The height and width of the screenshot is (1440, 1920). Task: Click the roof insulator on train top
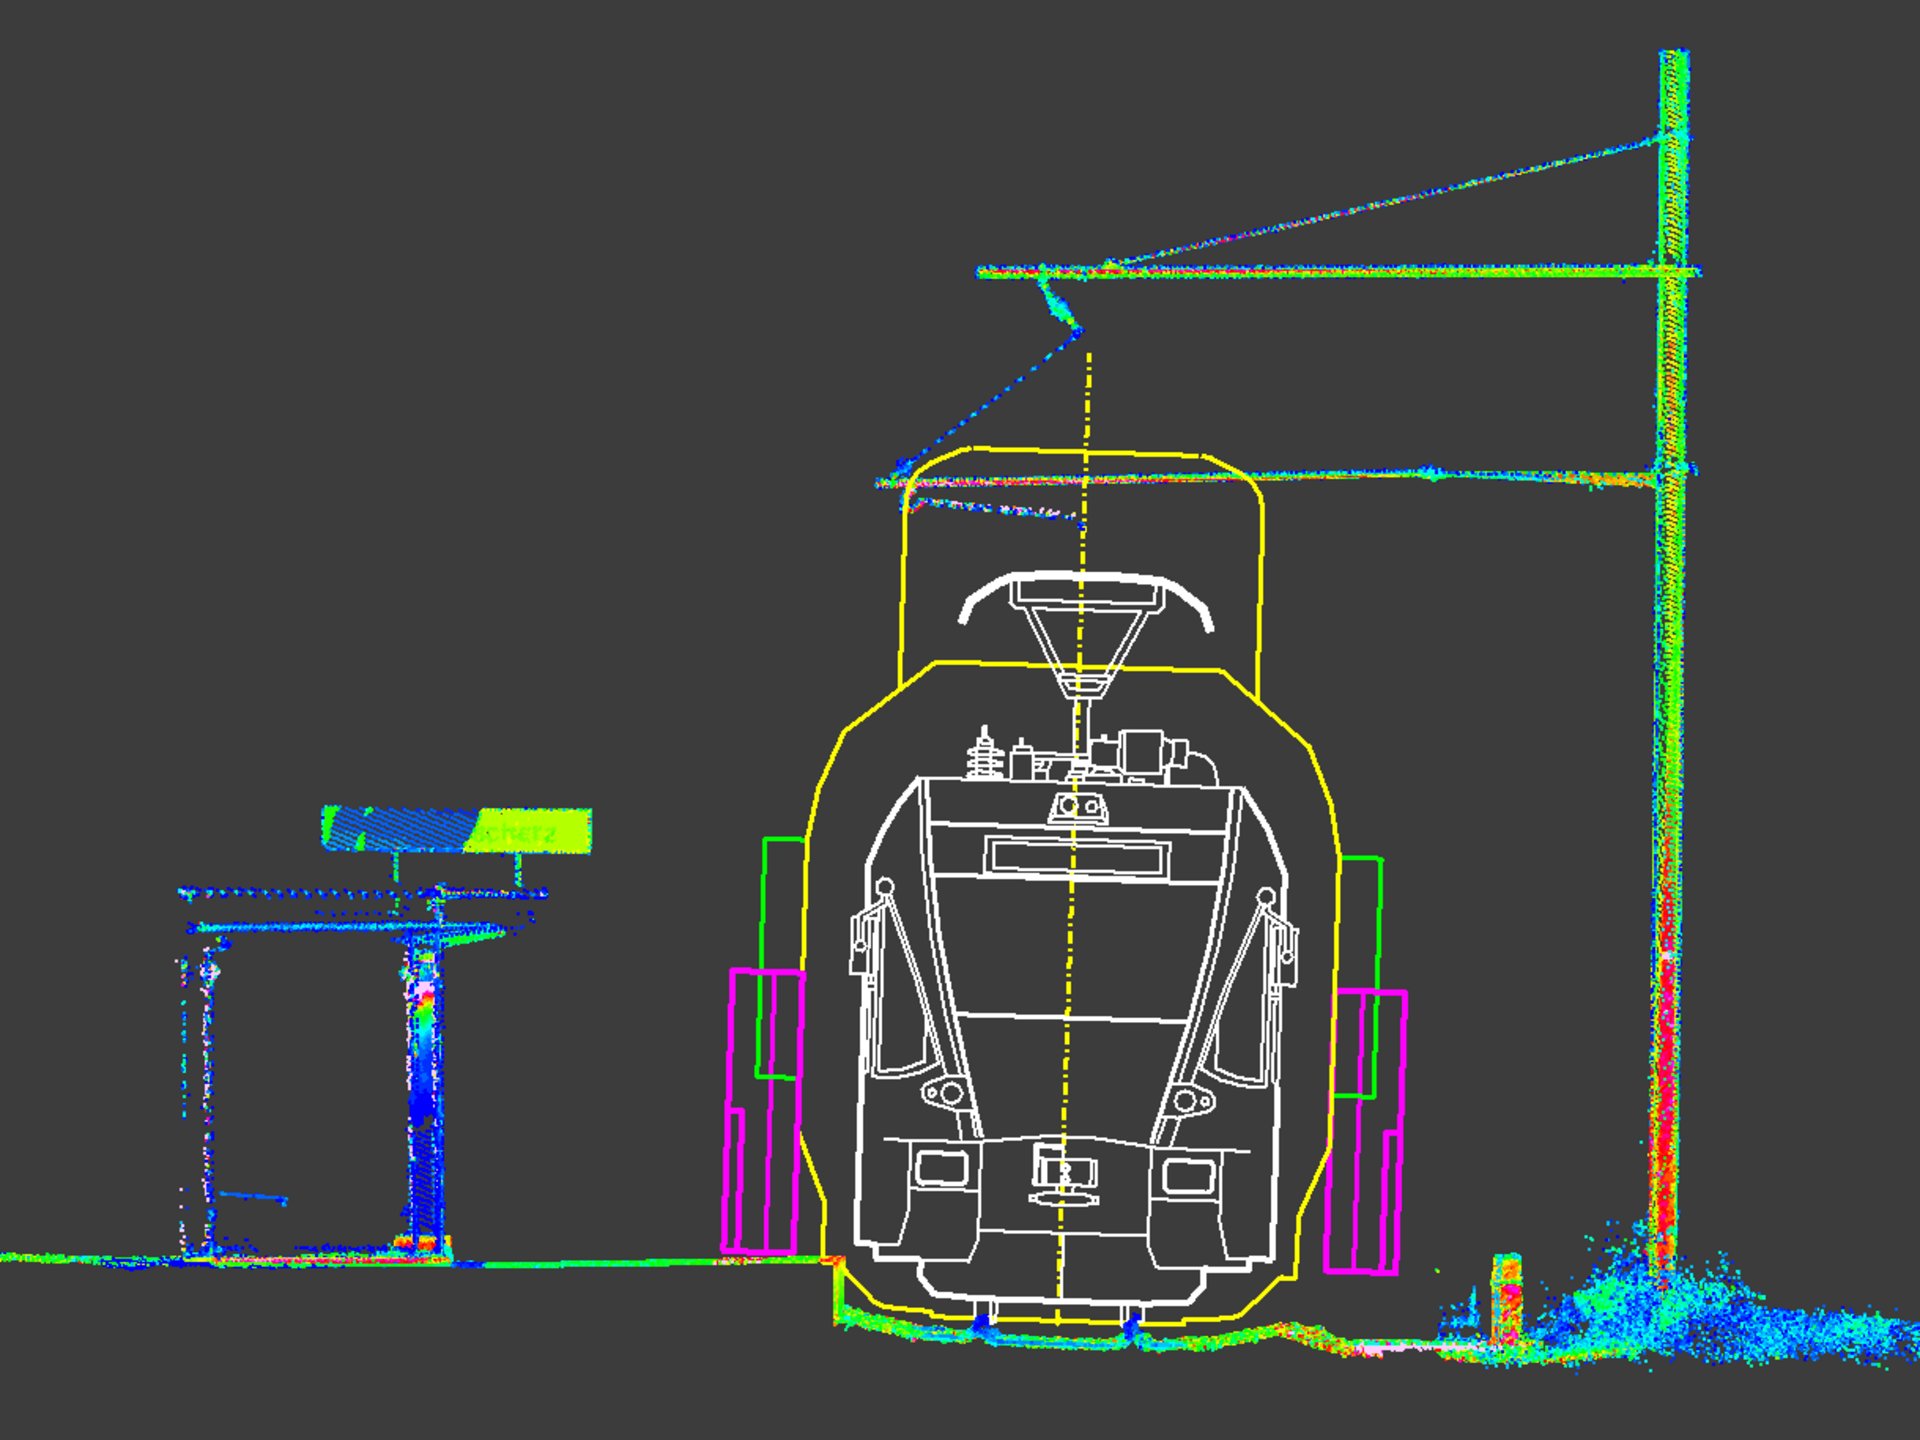[984, 755]
